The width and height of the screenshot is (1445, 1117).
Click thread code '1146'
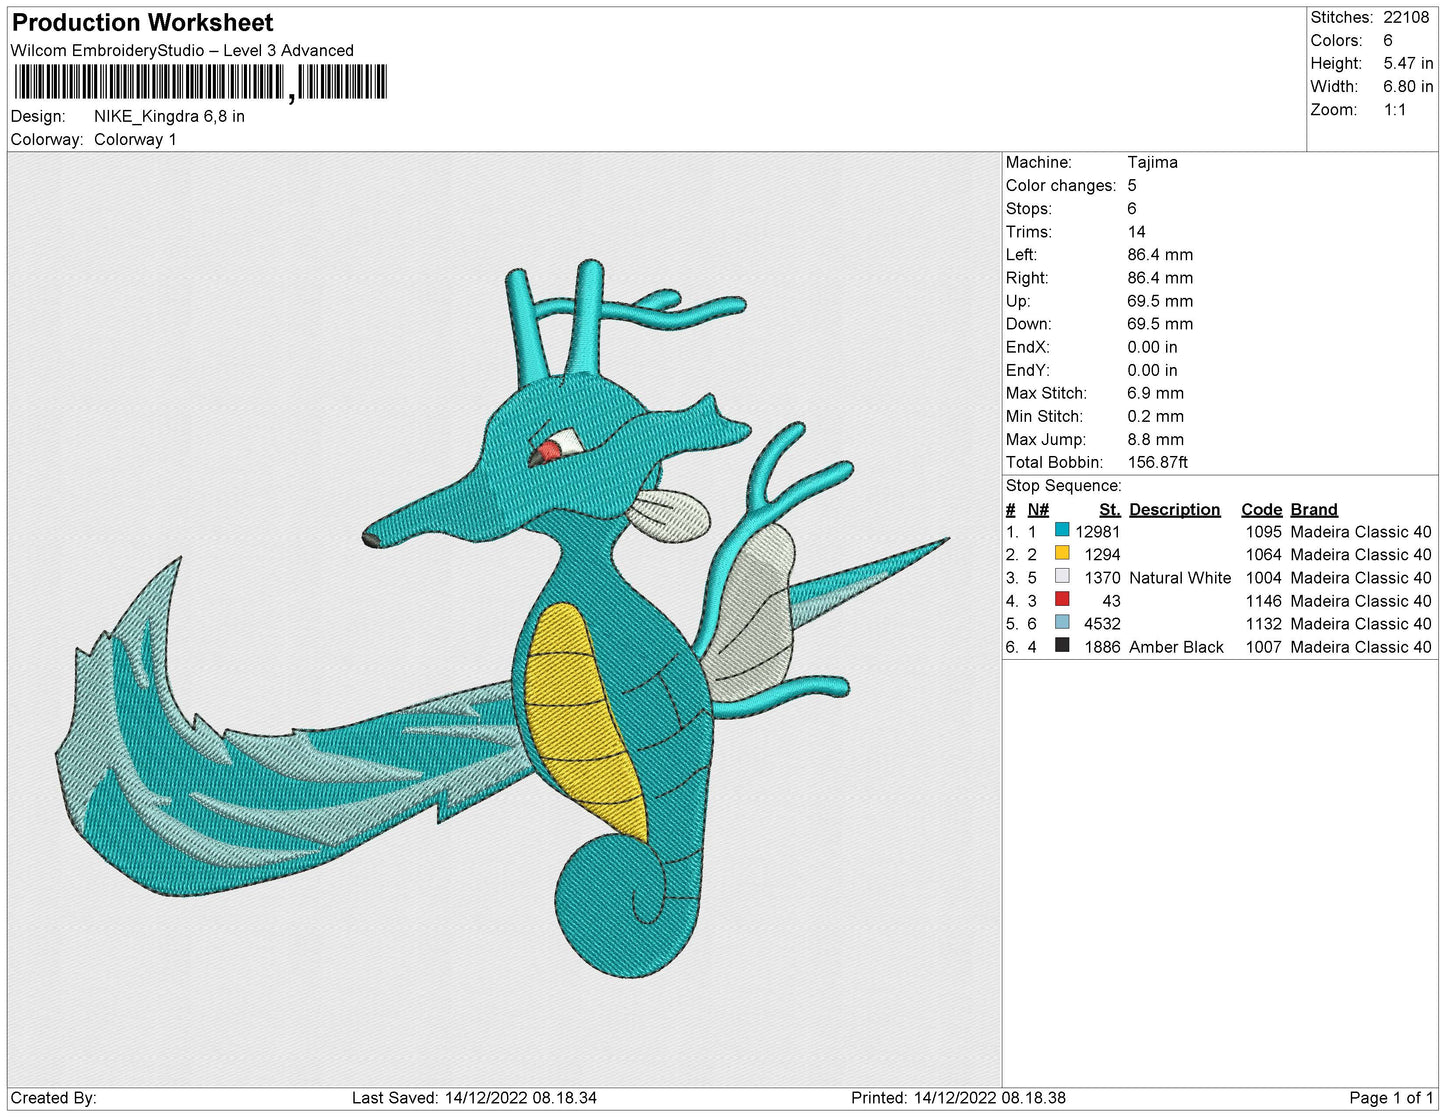pyautogui.click(x=1263, y=601)
